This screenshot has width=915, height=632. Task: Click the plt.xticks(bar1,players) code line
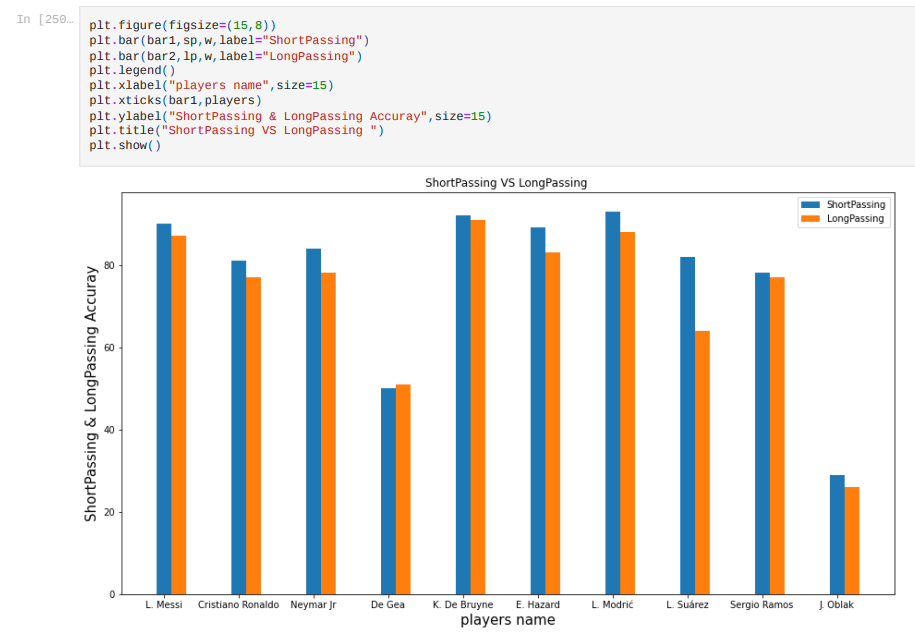[174, 101]
